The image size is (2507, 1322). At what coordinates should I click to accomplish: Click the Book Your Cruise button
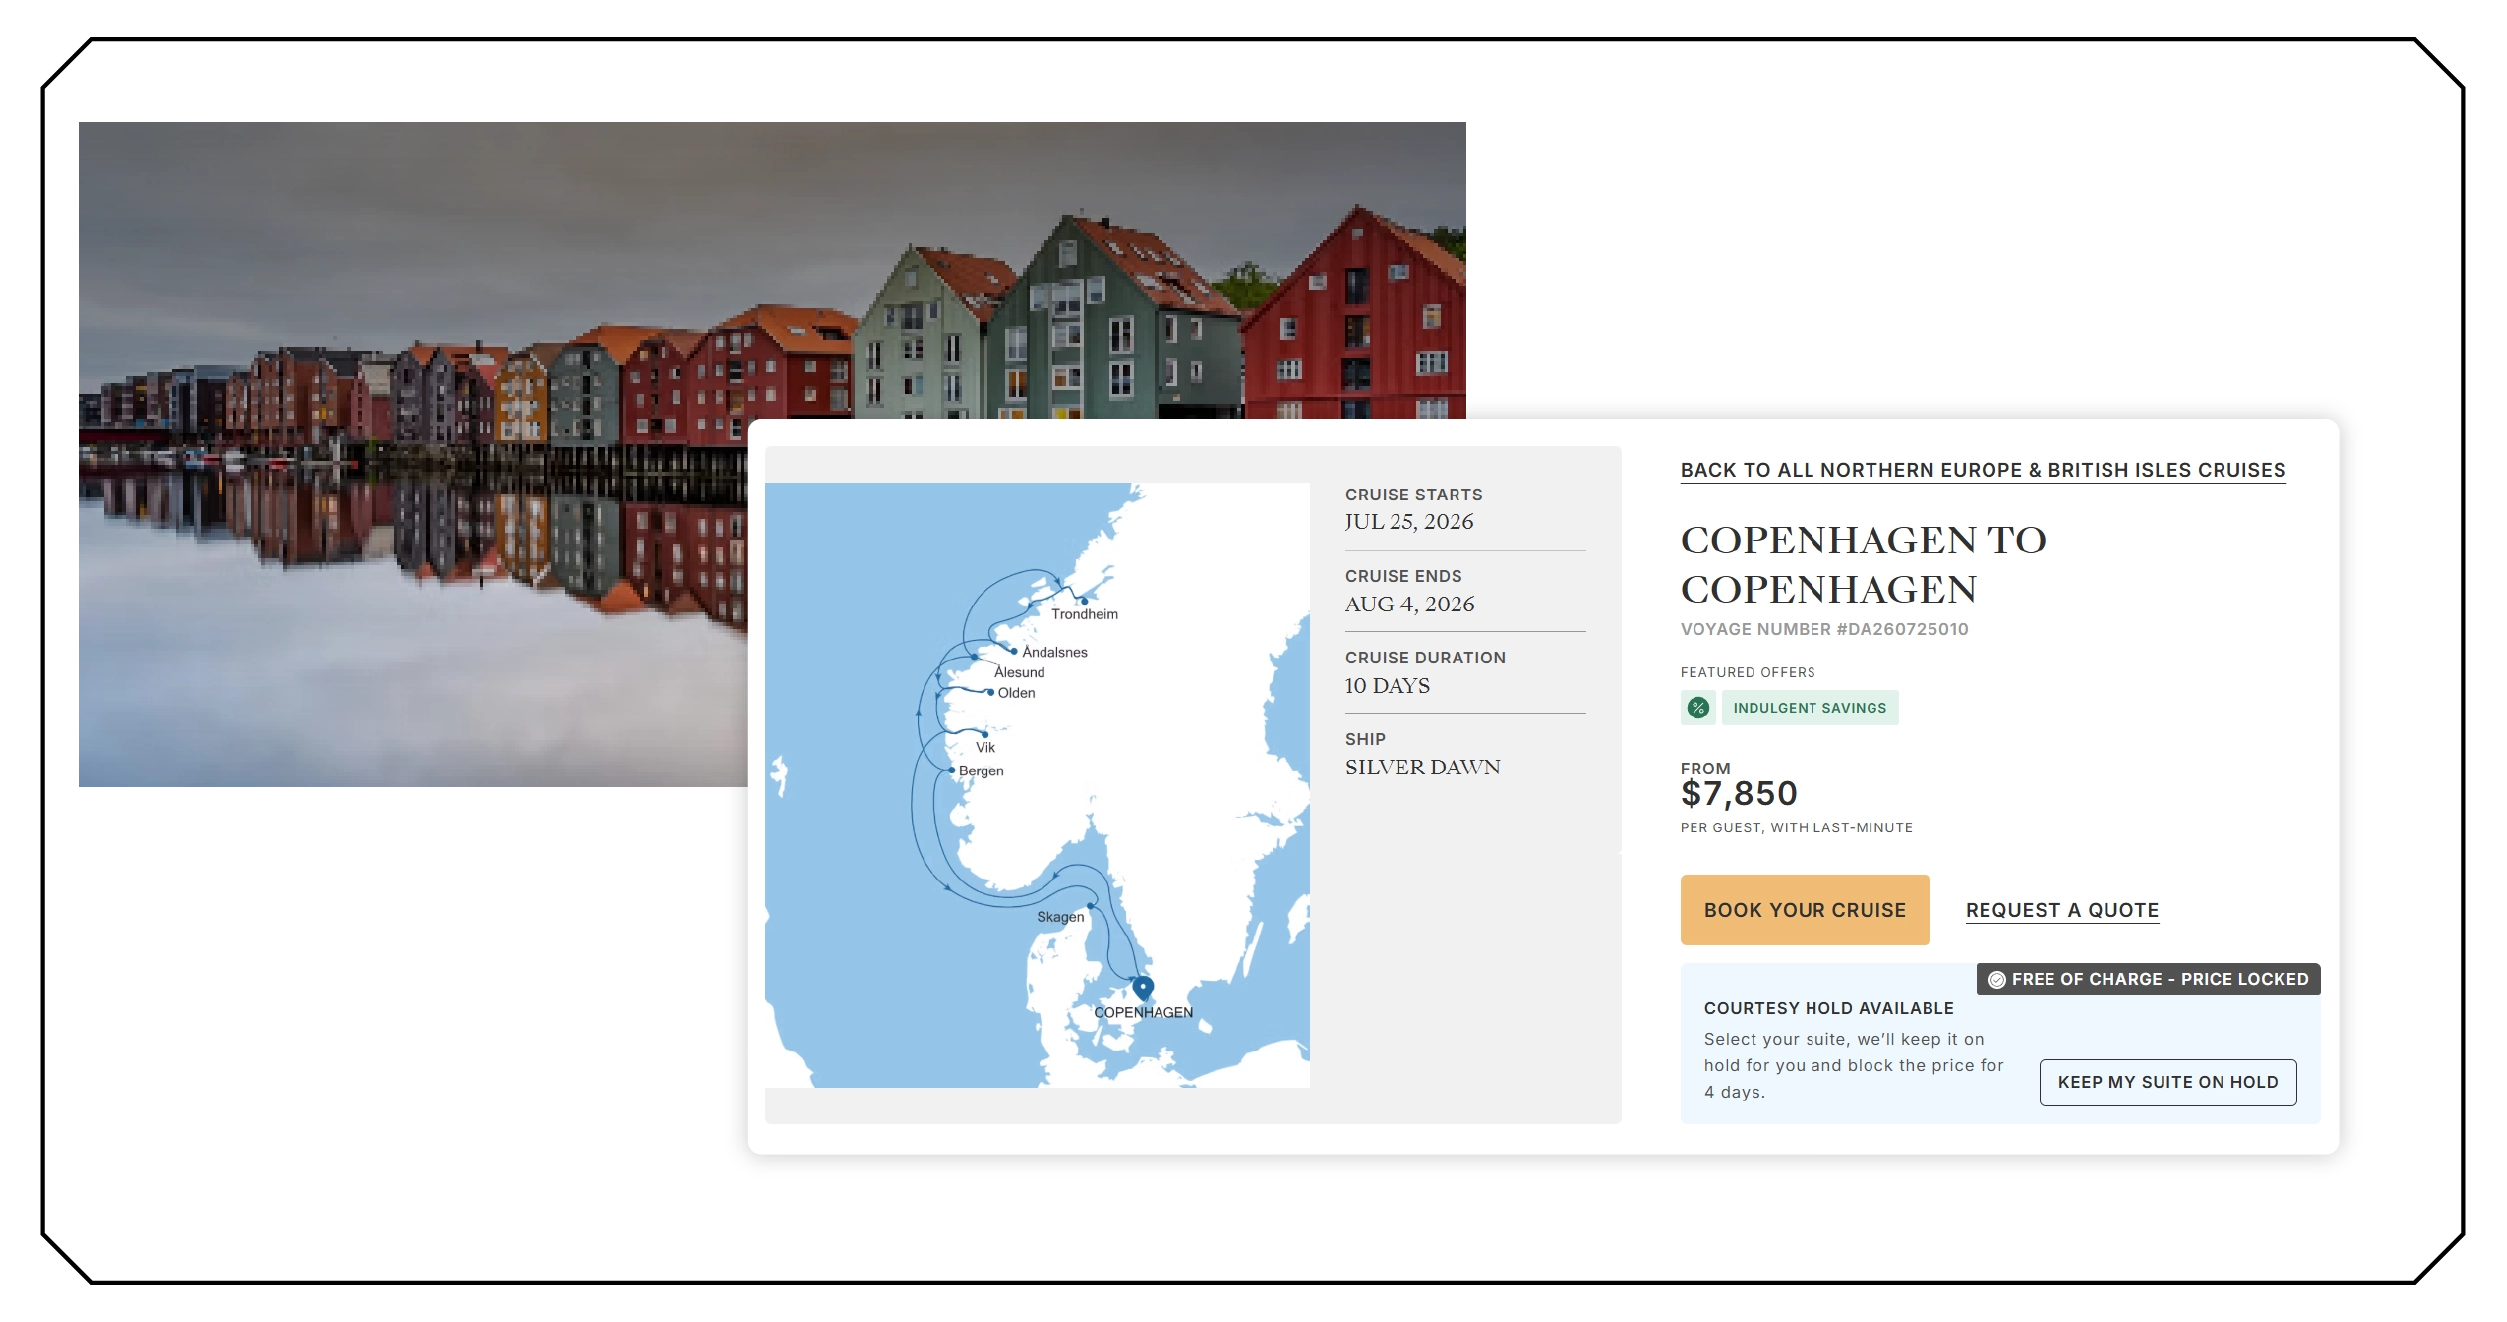1804,909
